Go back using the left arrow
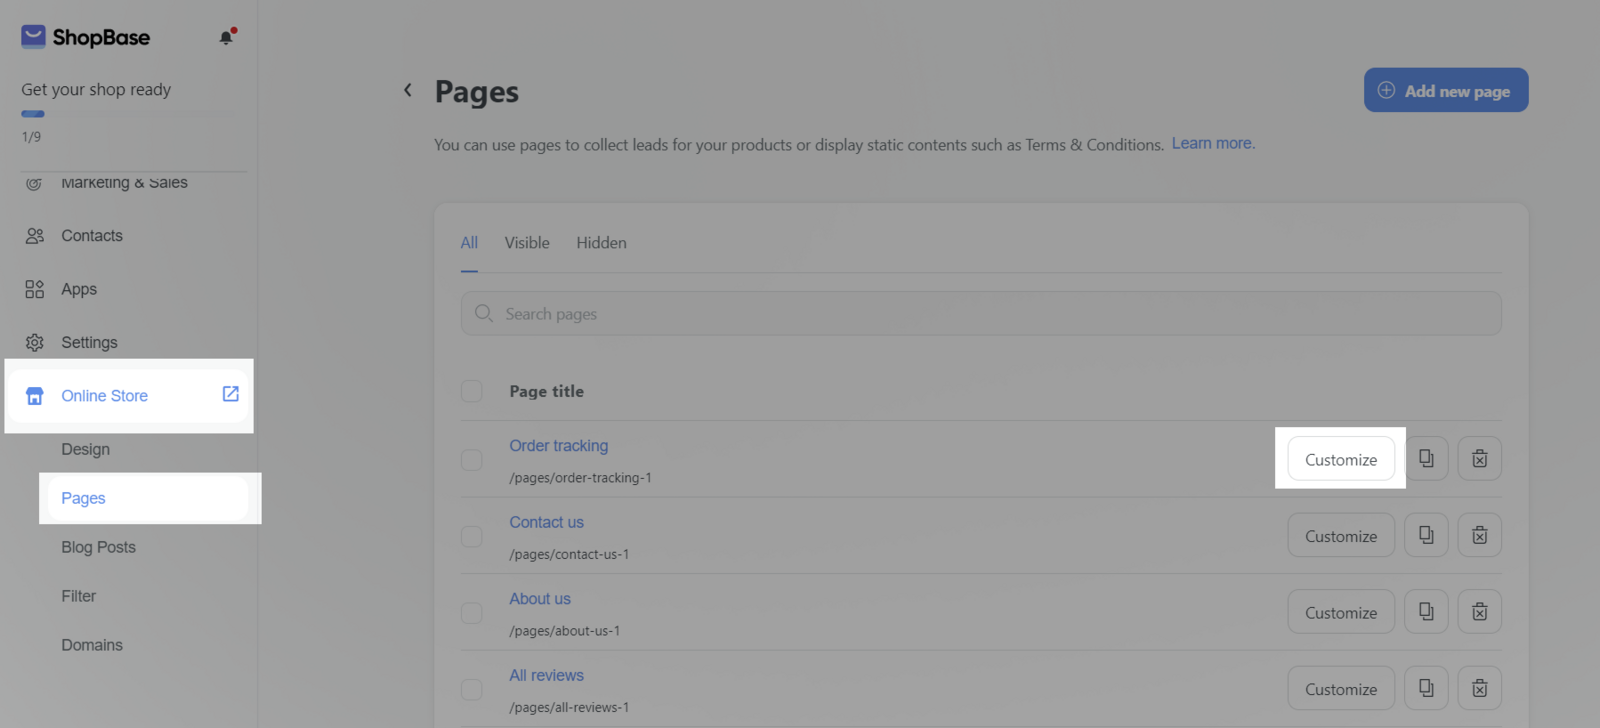Image resolution: width=1600 pixels, height=728 pixels. point(407,90)
